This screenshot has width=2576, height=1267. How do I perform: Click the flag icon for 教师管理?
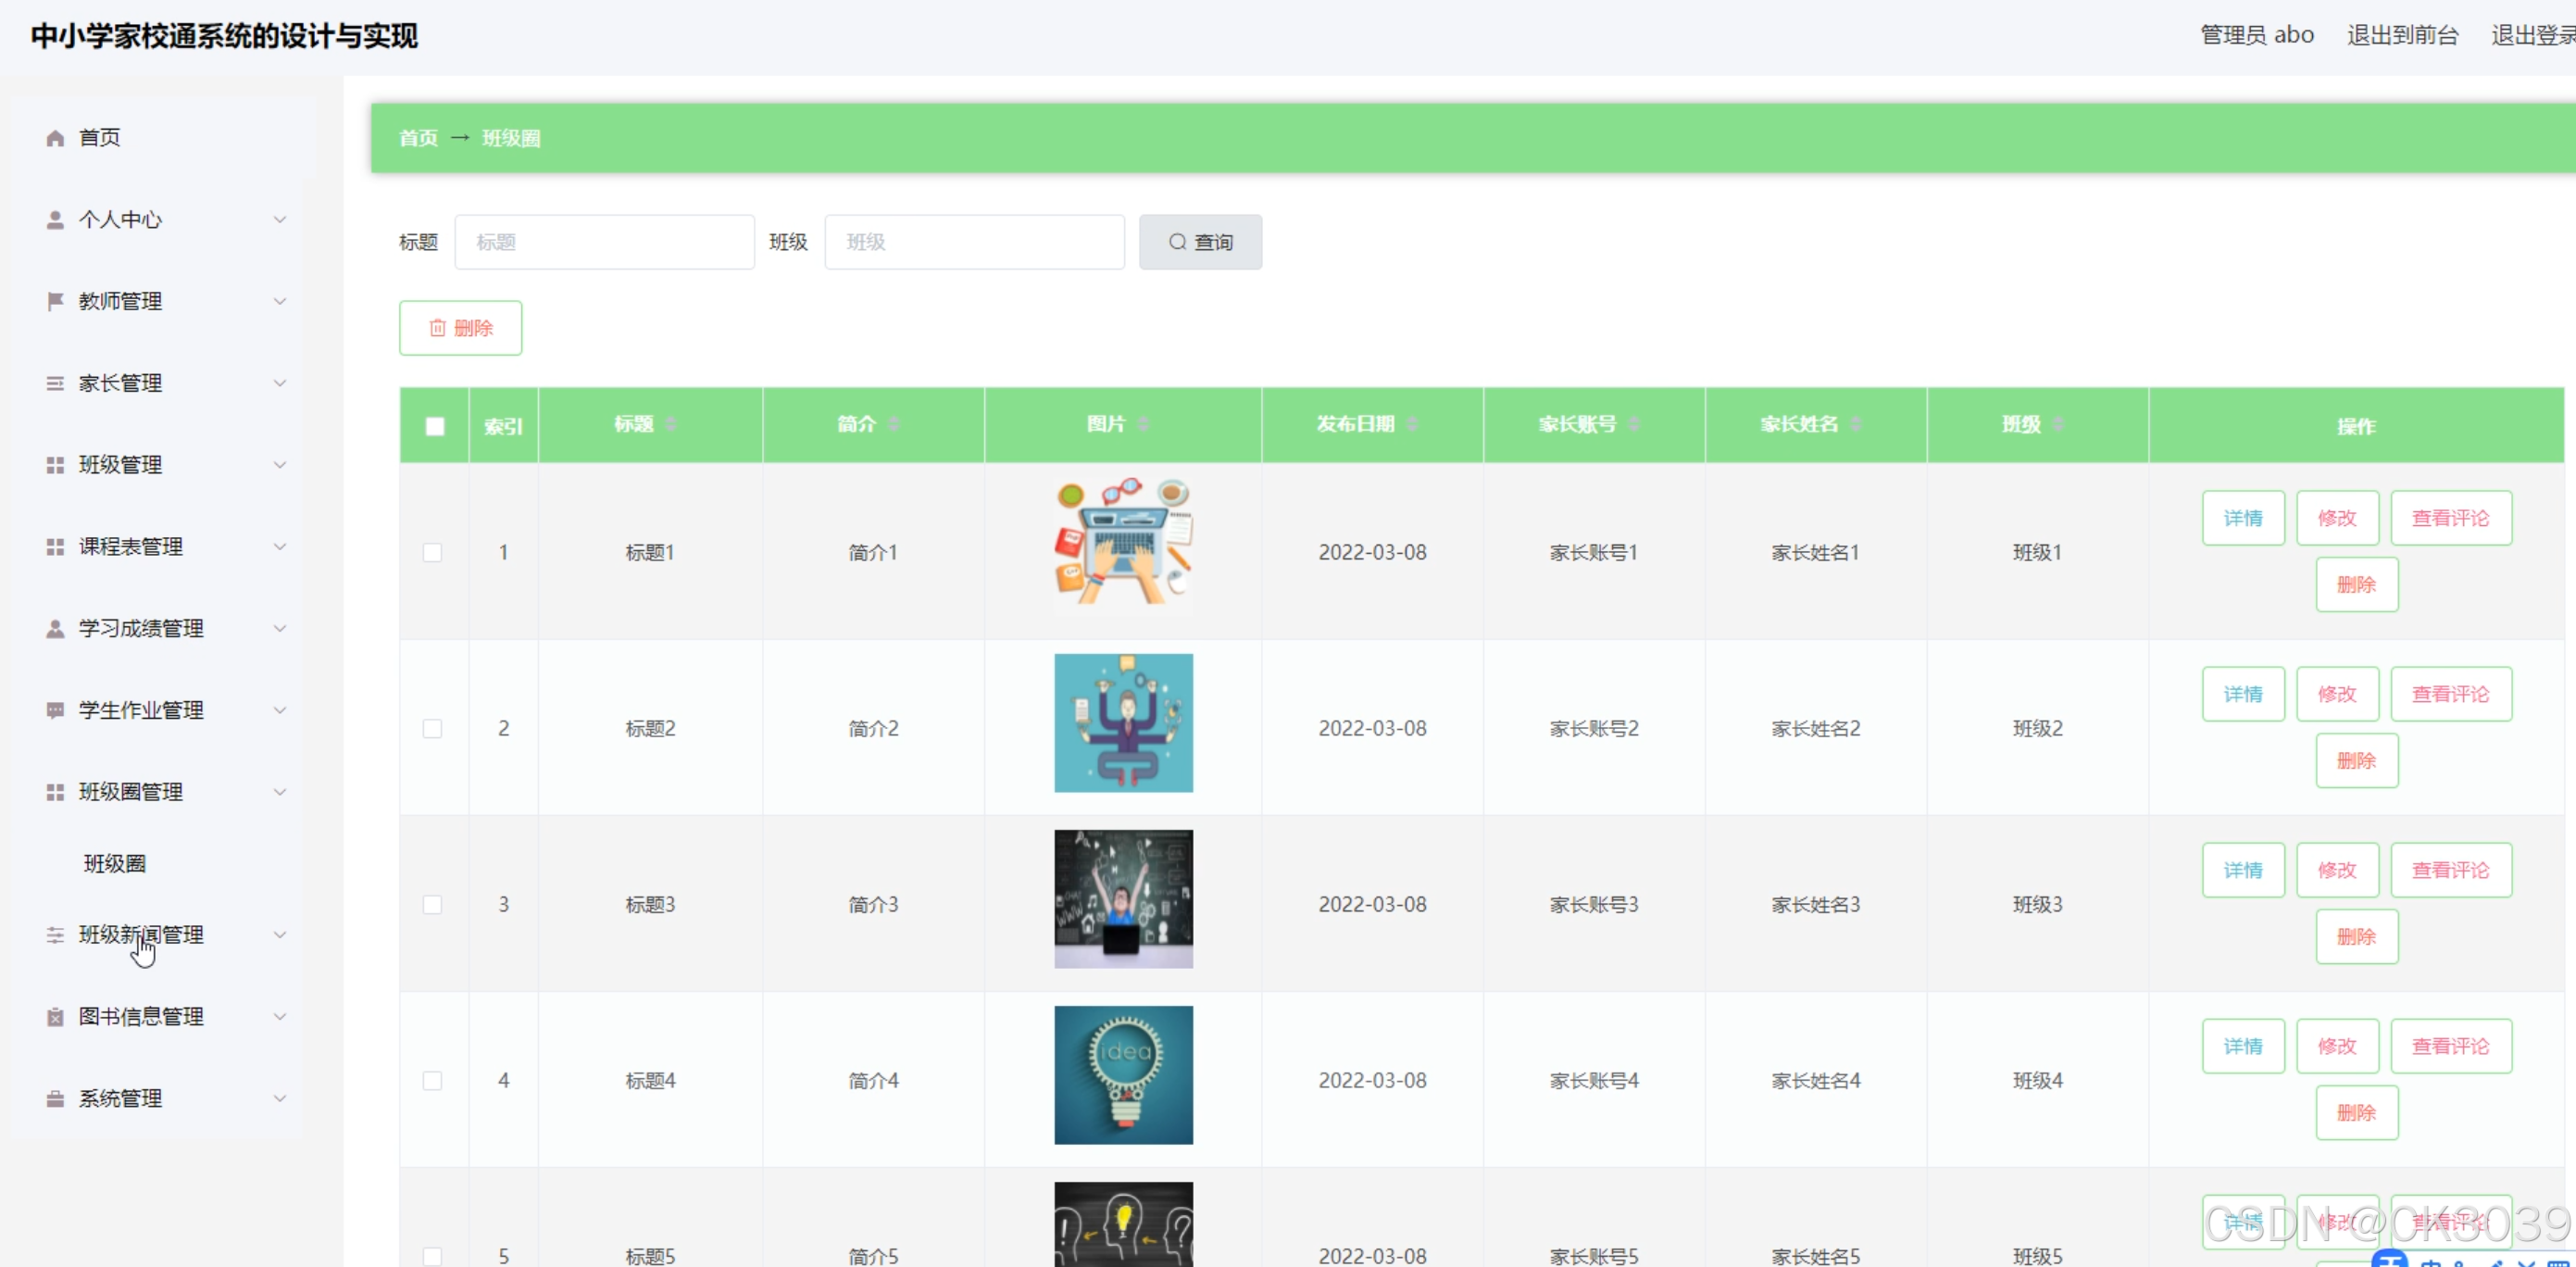55,301
